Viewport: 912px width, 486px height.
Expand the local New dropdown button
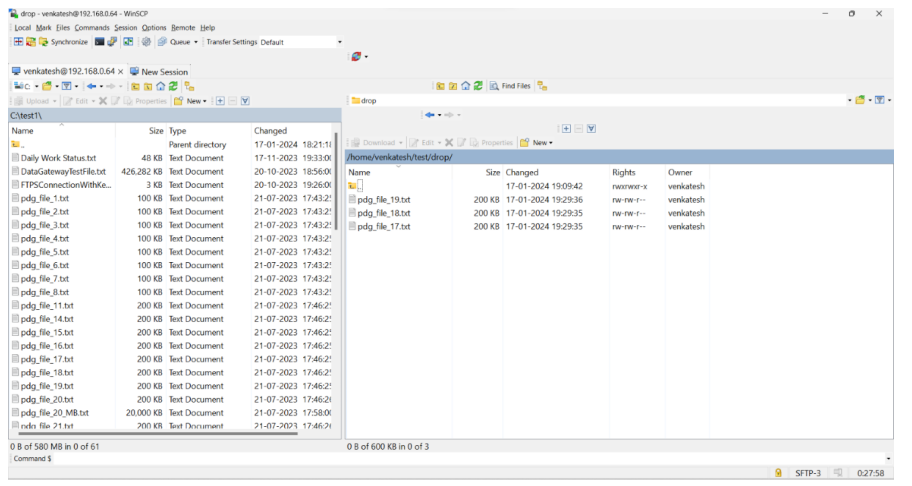coord(190,101)
